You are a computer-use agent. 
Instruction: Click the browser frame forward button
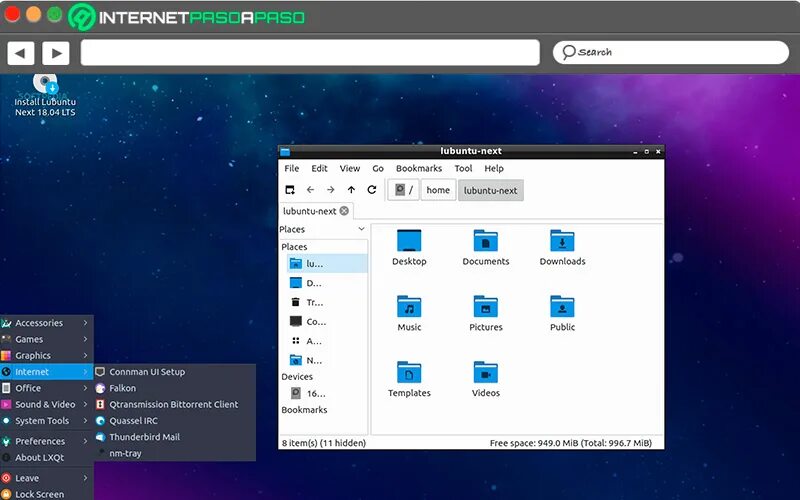(56, 53)
